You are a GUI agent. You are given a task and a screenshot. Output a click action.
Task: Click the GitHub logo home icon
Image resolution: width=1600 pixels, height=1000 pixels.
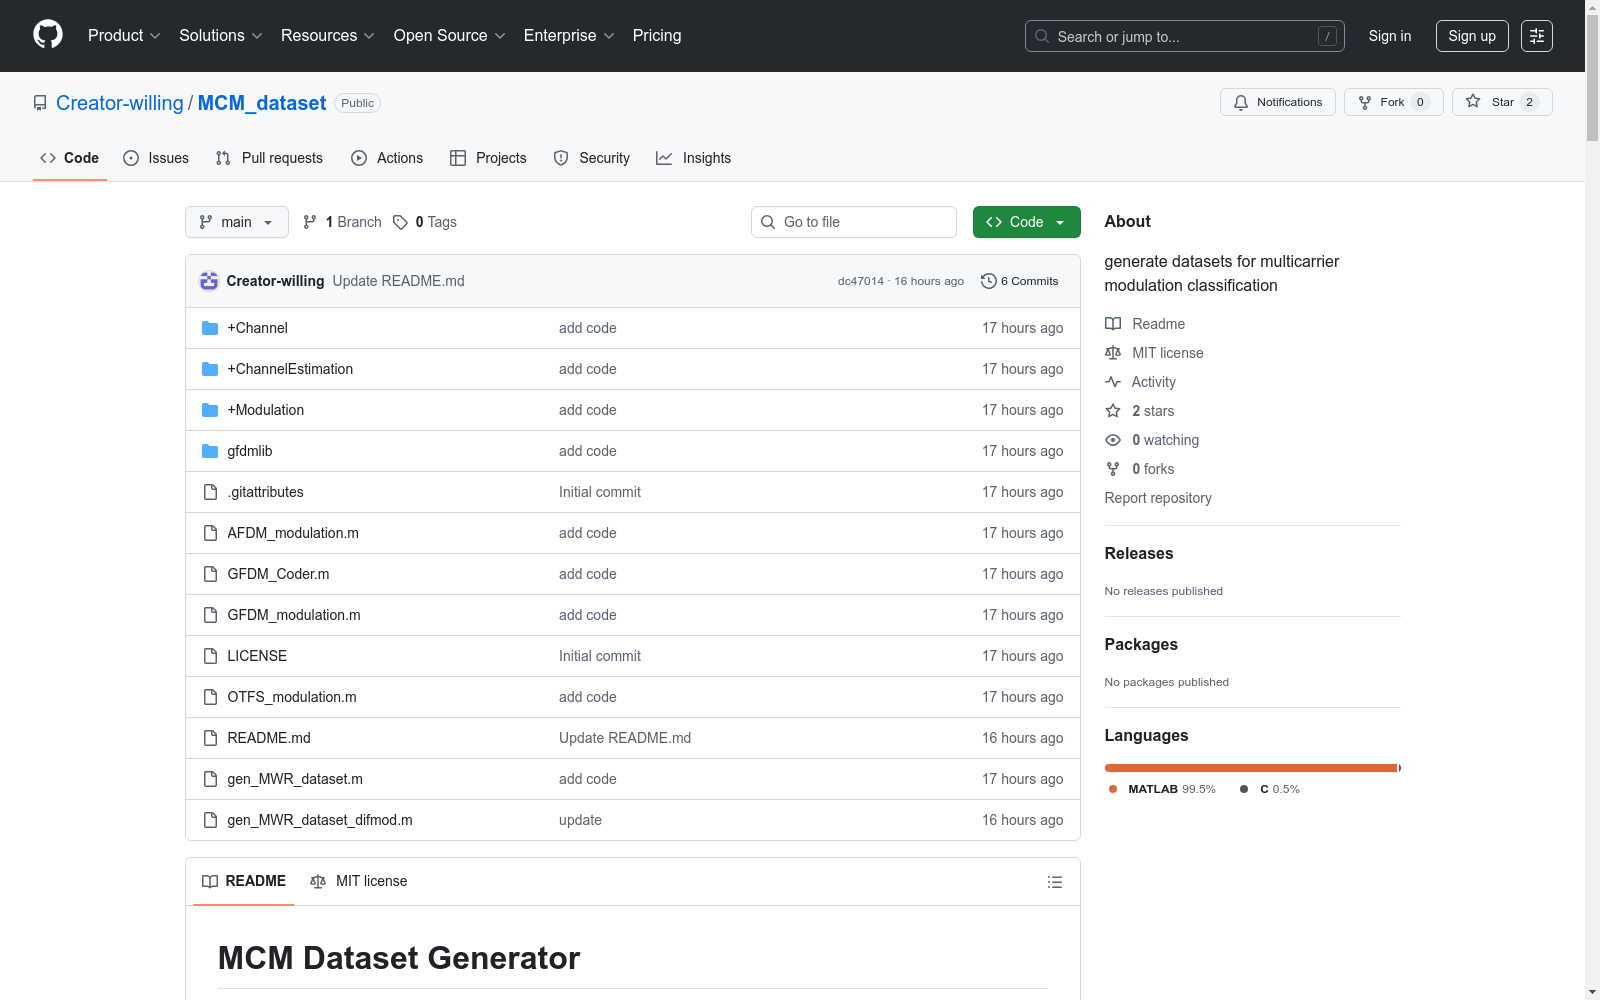48,35
